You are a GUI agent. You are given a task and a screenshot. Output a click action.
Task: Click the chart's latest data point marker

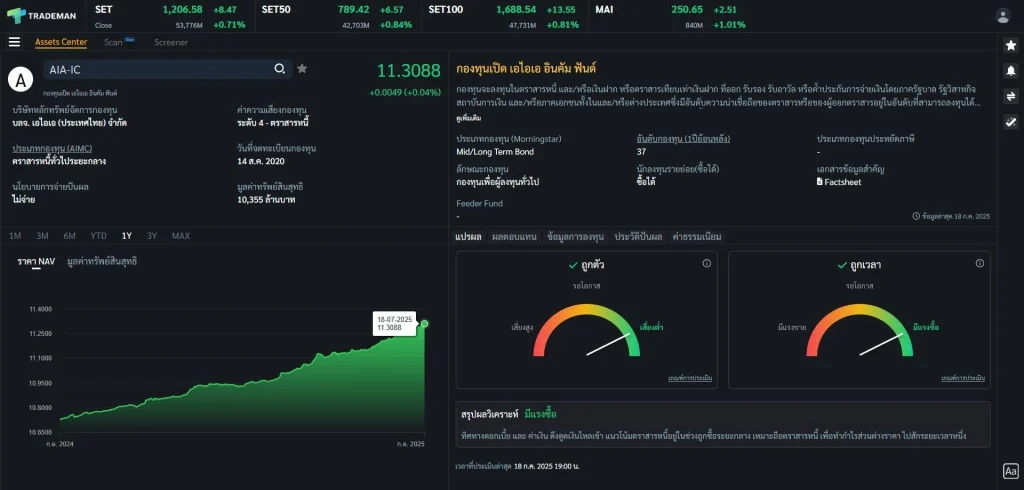tap(424, 323)
